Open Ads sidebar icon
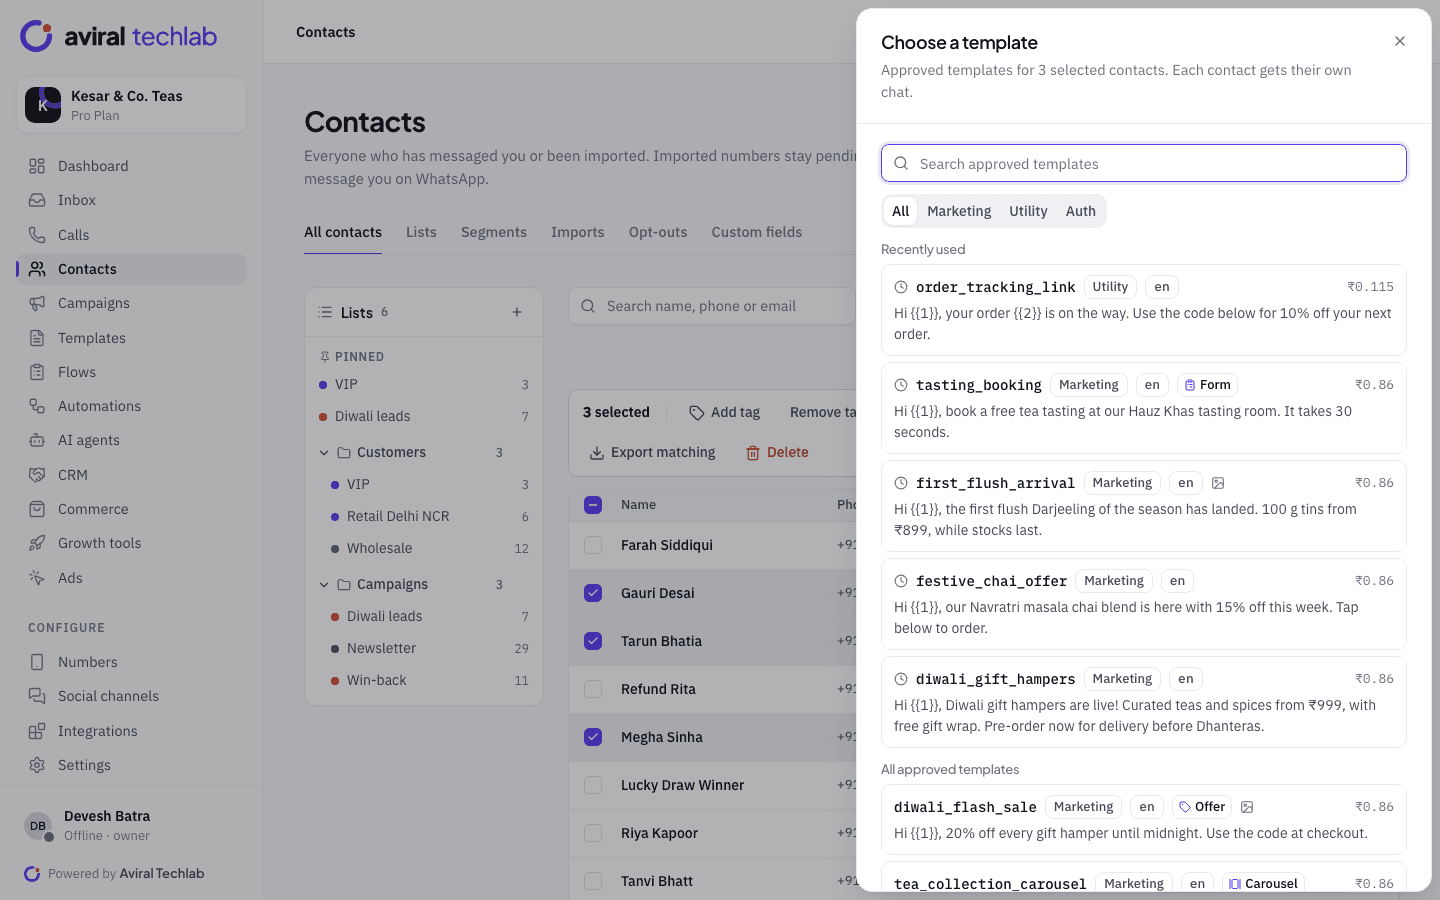1440x900 pixels. 37,578
